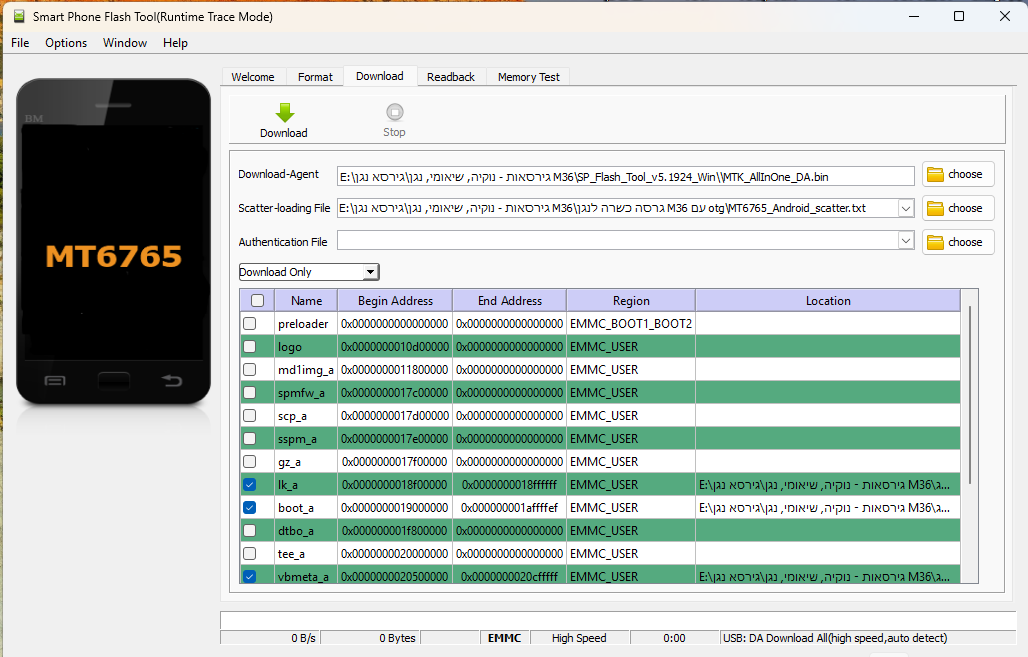Viewport: 1028px width, 657px height.
Task: Click the SP Flash Tool title bar icon
Action: (x=18, y=16)
